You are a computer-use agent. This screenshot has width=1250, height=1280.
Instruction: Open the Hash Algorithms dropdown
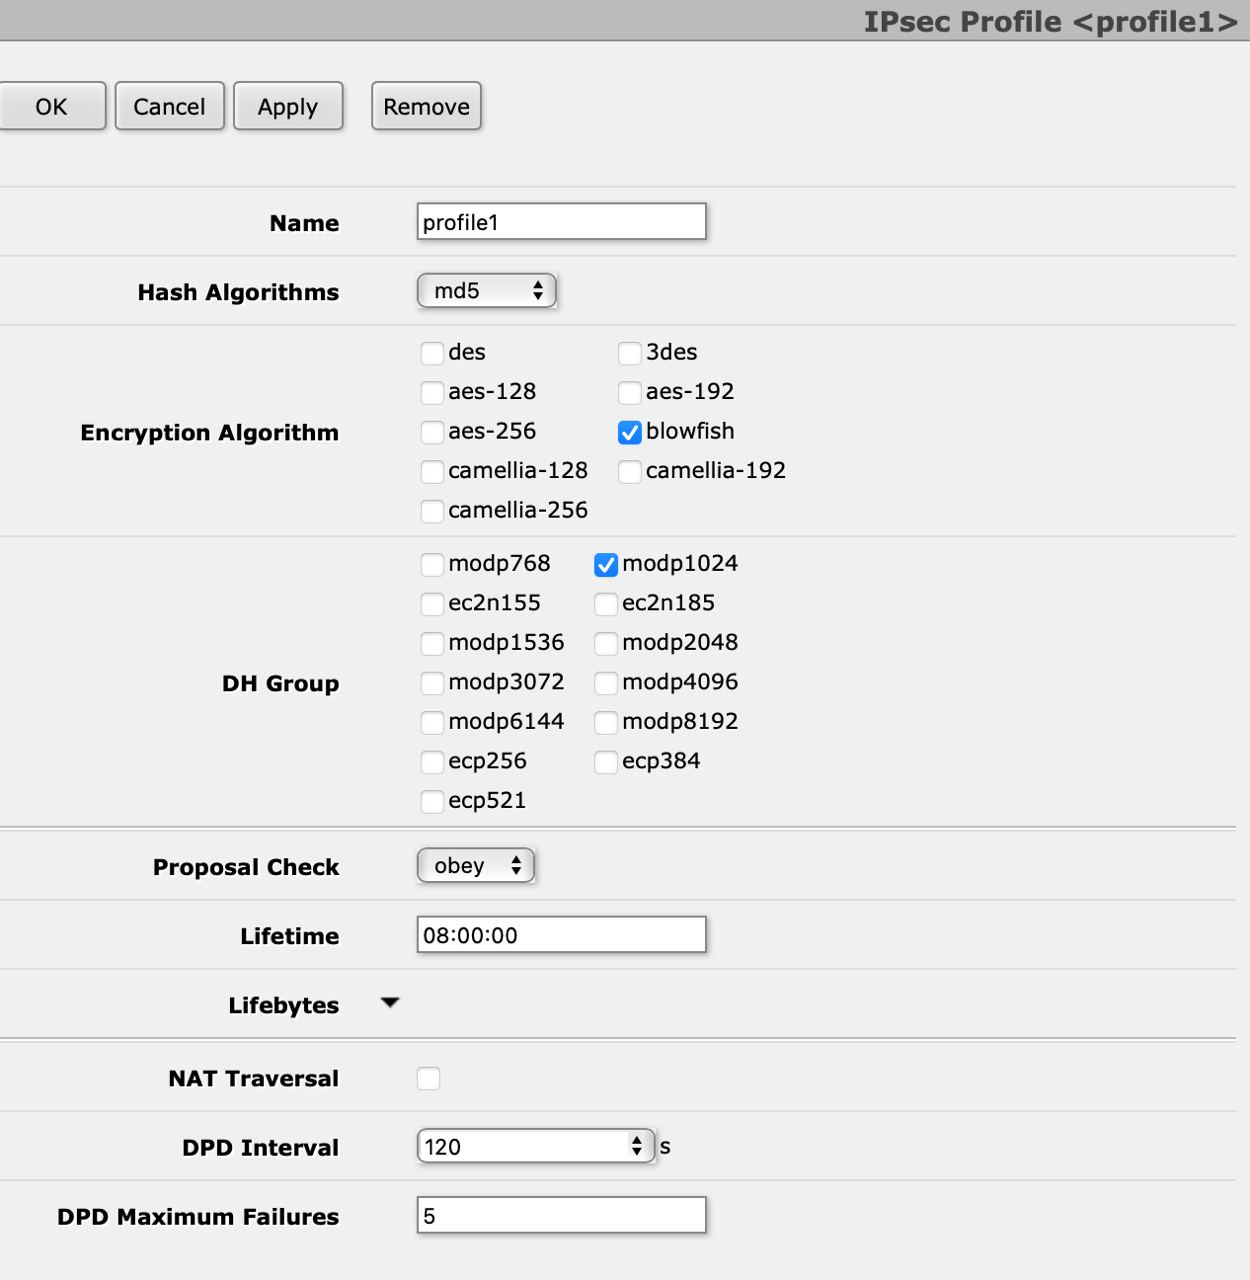486,291
